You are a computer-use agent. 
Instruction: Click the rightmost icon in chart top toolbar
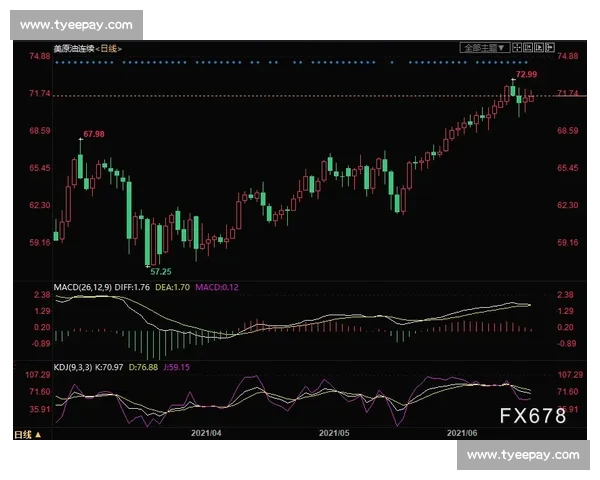(x=549, y=47)
